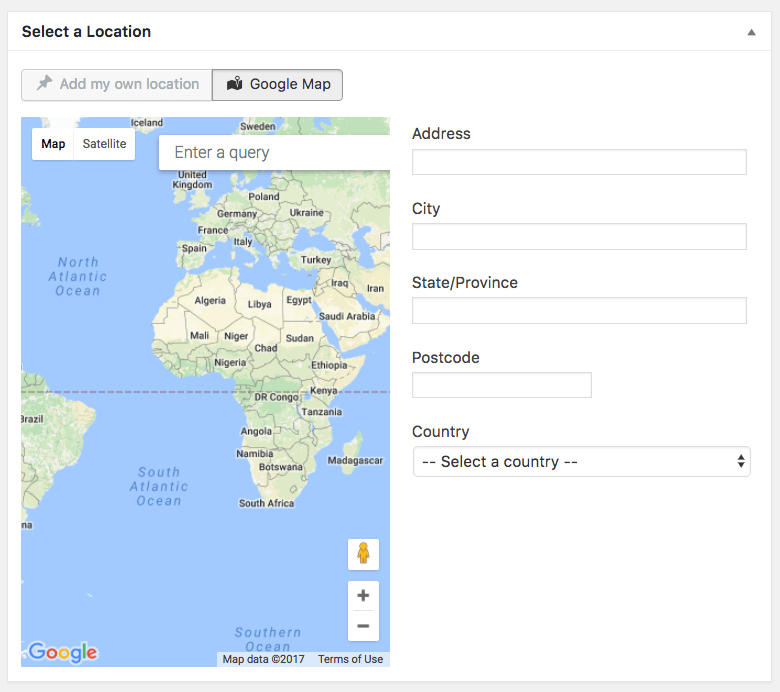Click Namibia label on the map
The width and height of the screenshot is (780, 692).
[x=255, y=454]
